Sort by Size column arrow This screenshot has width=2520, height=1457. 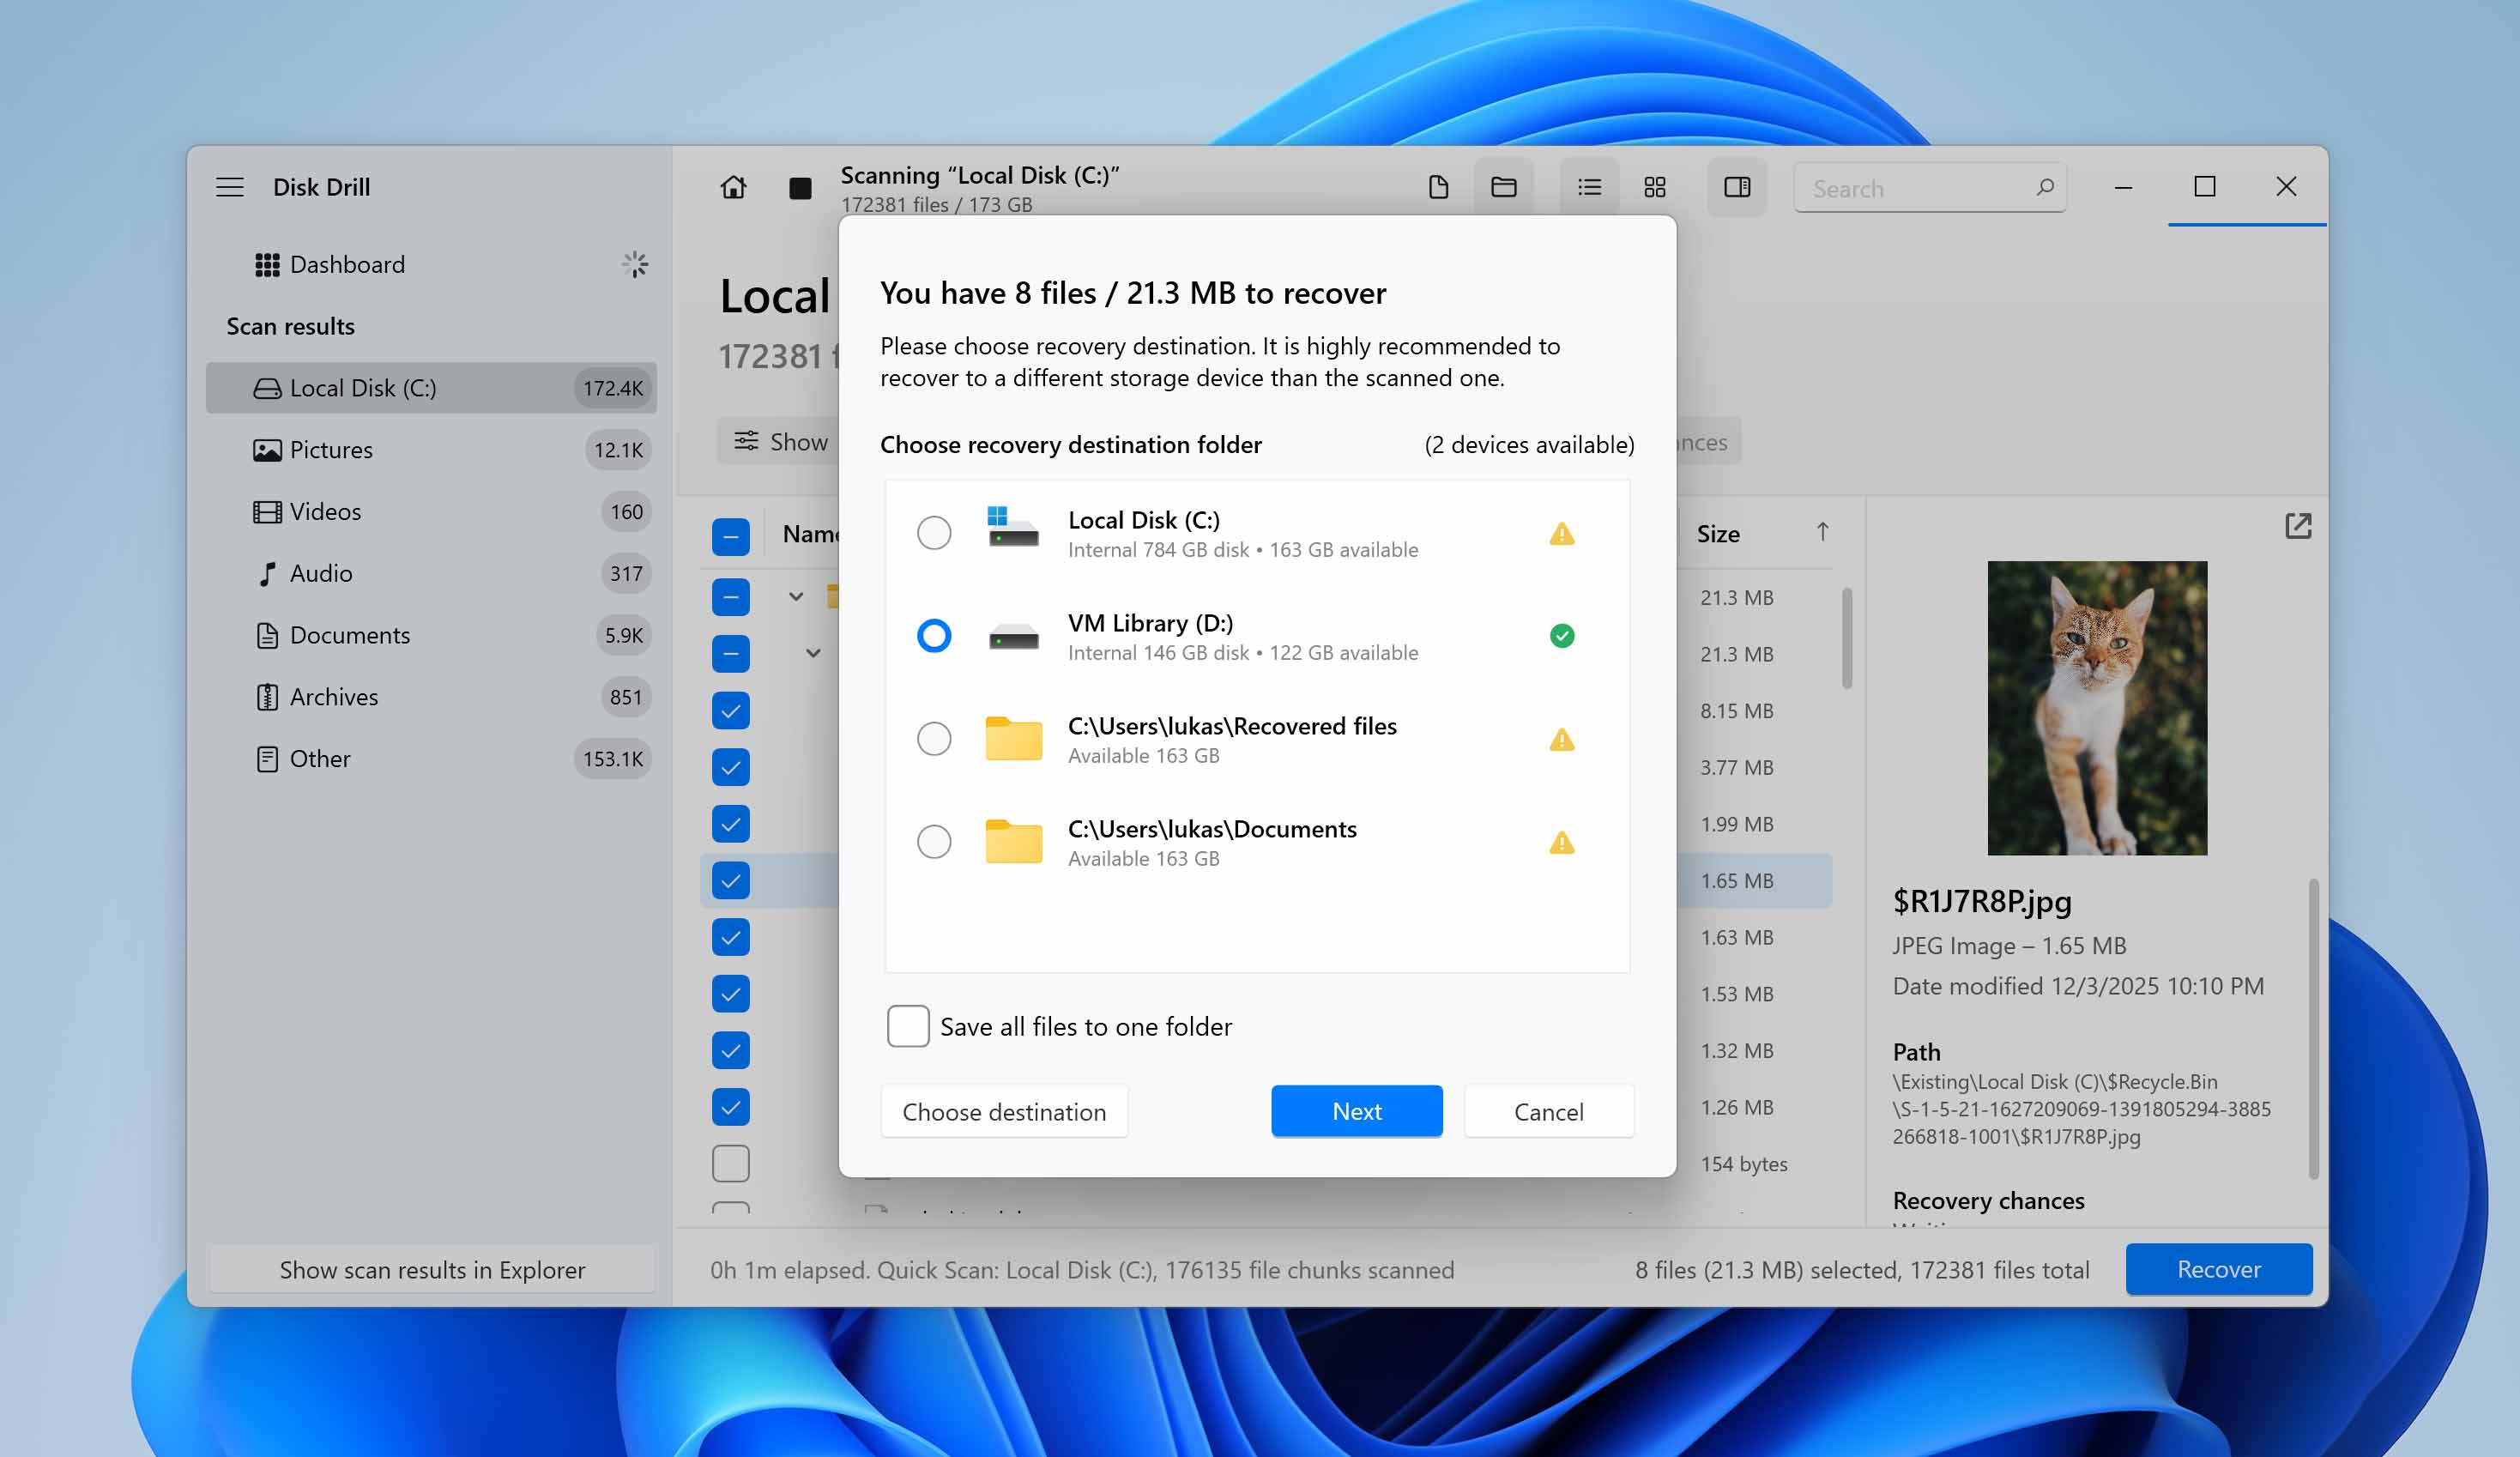pyautogui.click(x=1822, y=533)
